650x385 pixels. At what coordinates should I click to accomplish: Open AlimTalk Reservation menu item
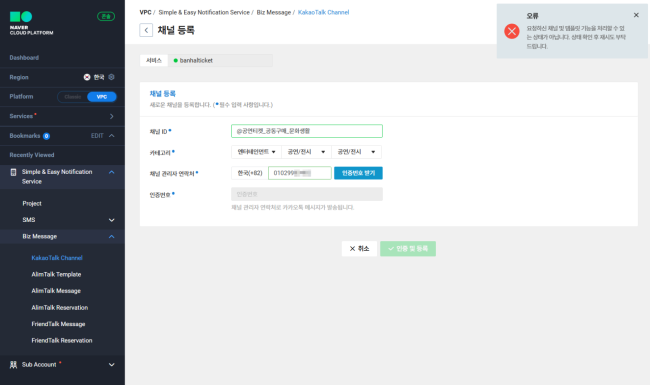60,308
